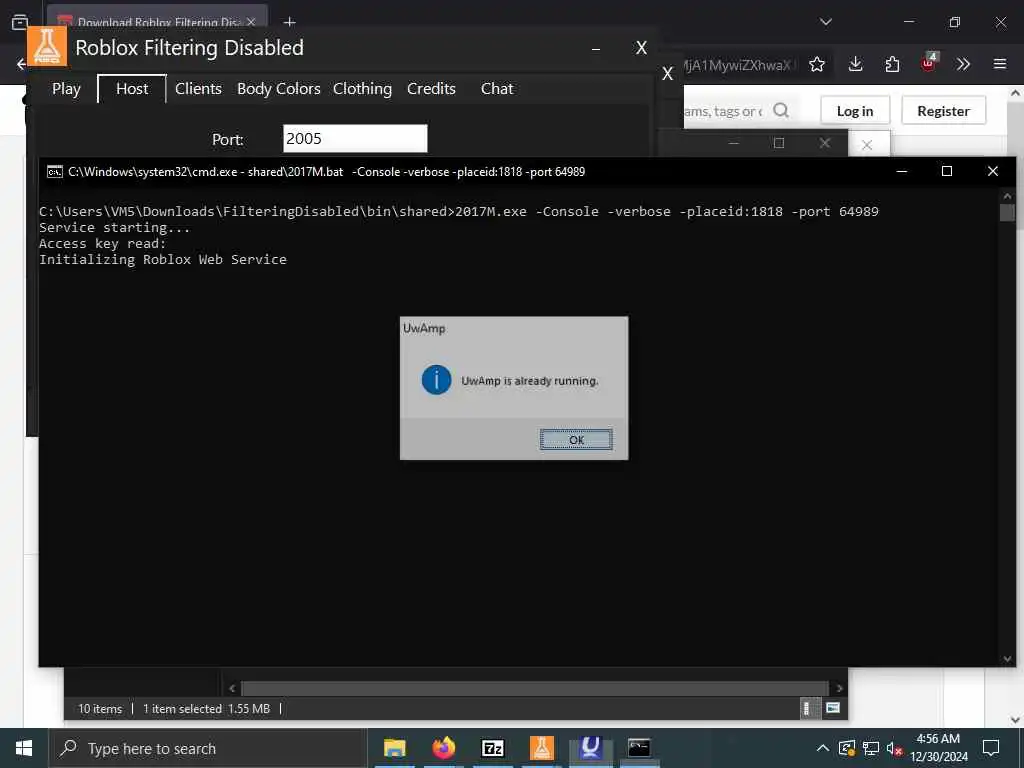Click the Port input field showing 2005

pos(355,138)
